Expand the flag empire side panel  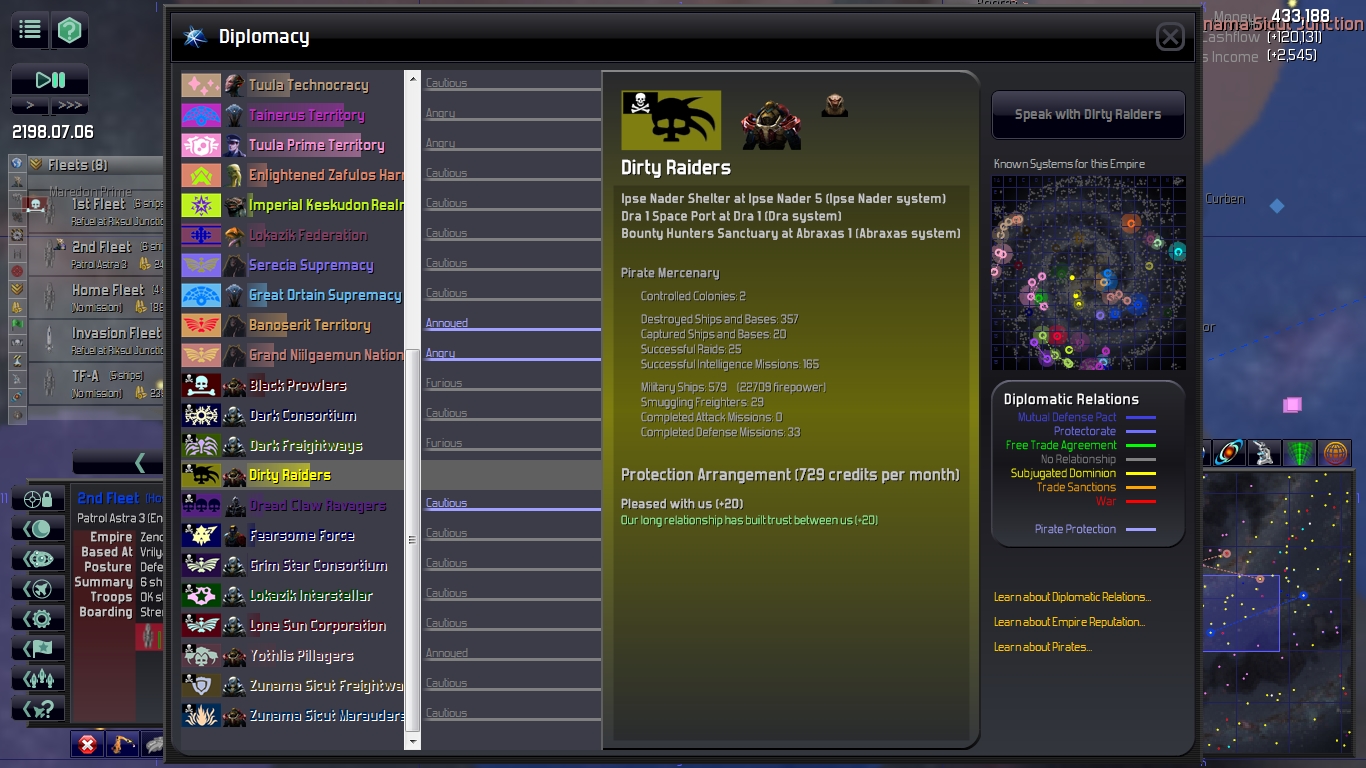pos(39,648)
